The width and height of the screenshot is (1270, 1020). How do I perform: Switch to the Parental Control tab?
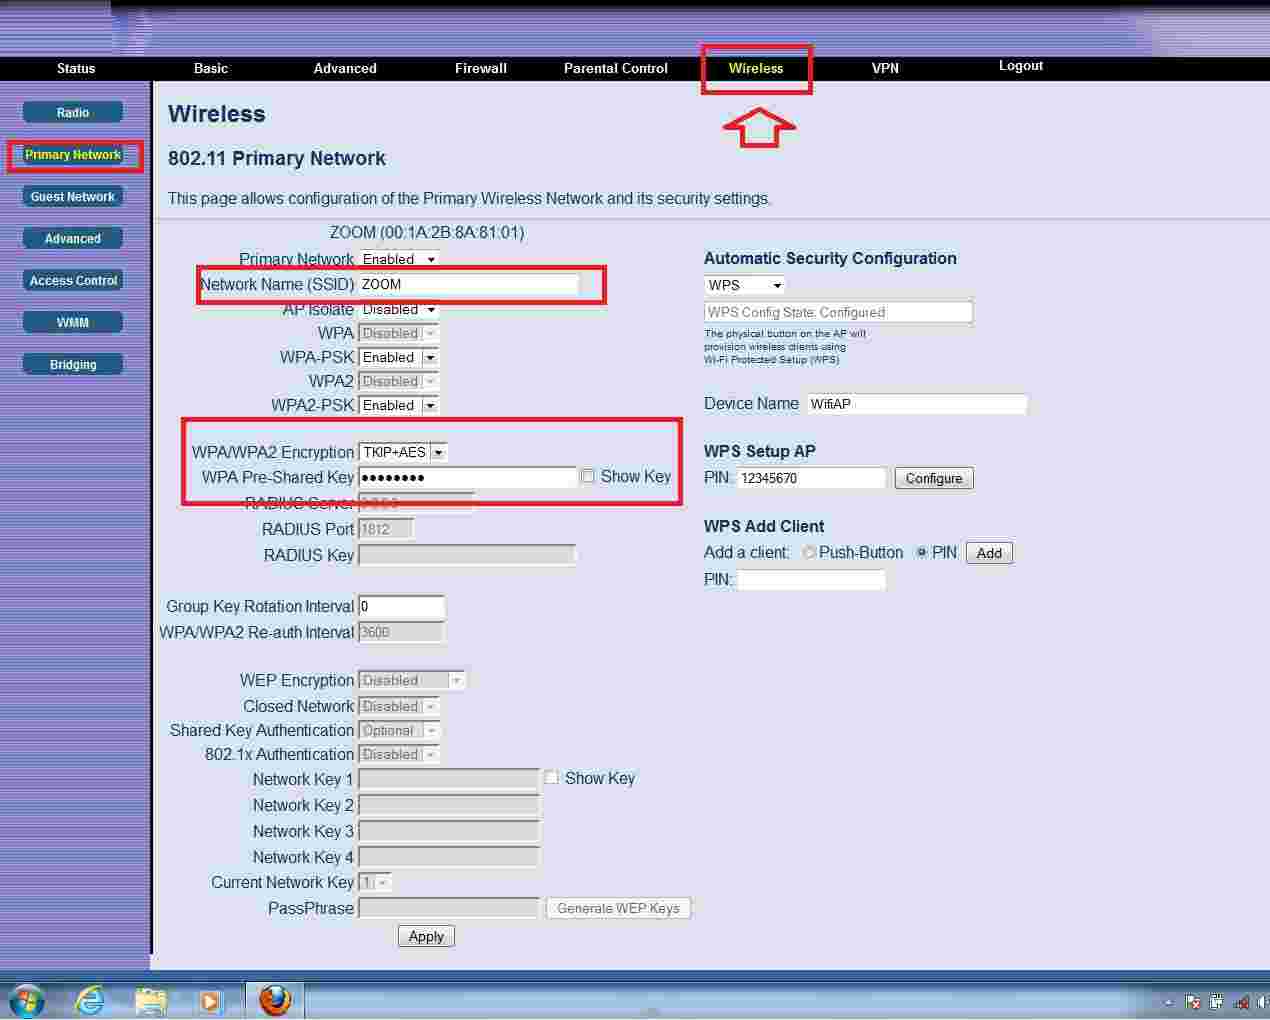pos(615,68)
